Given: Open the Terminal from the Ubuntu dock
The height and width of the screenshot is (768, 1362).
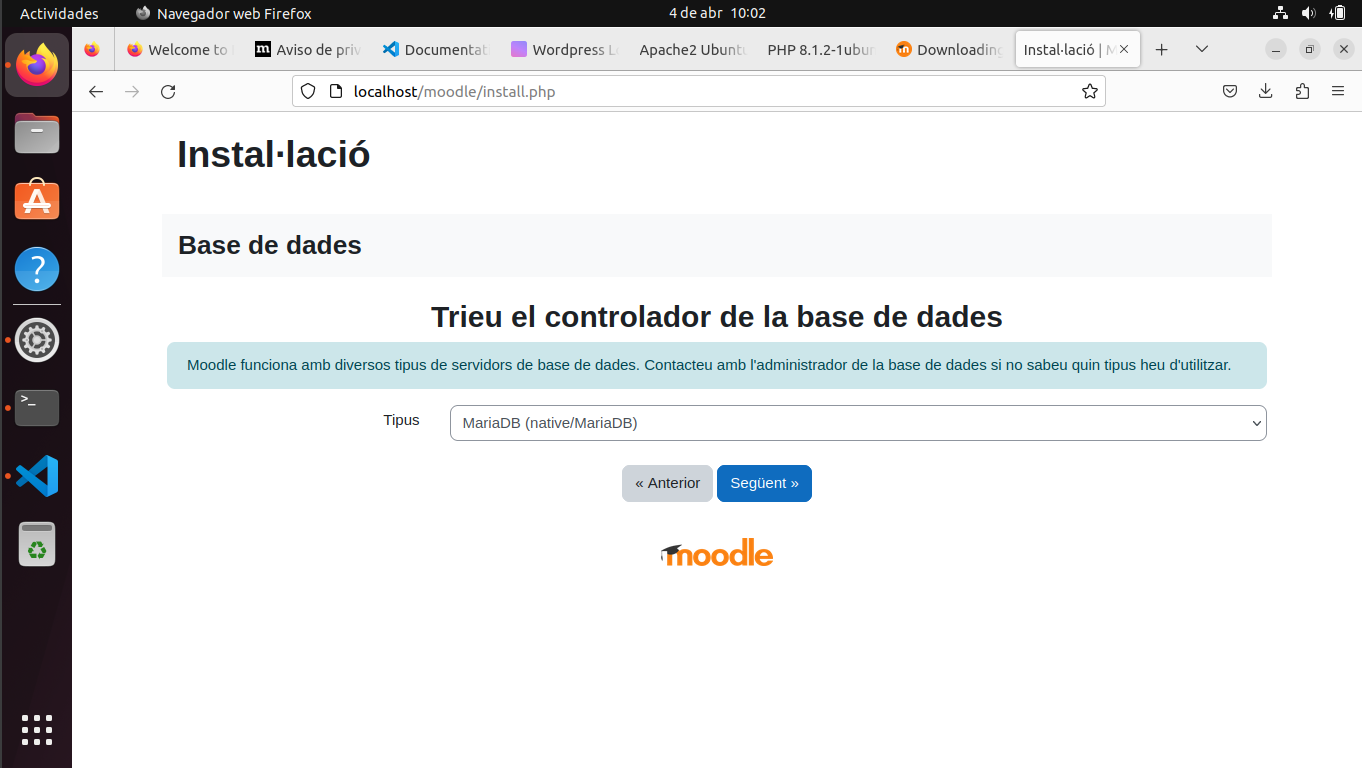Looking at the screenshot, I should [x=36, y=408].
